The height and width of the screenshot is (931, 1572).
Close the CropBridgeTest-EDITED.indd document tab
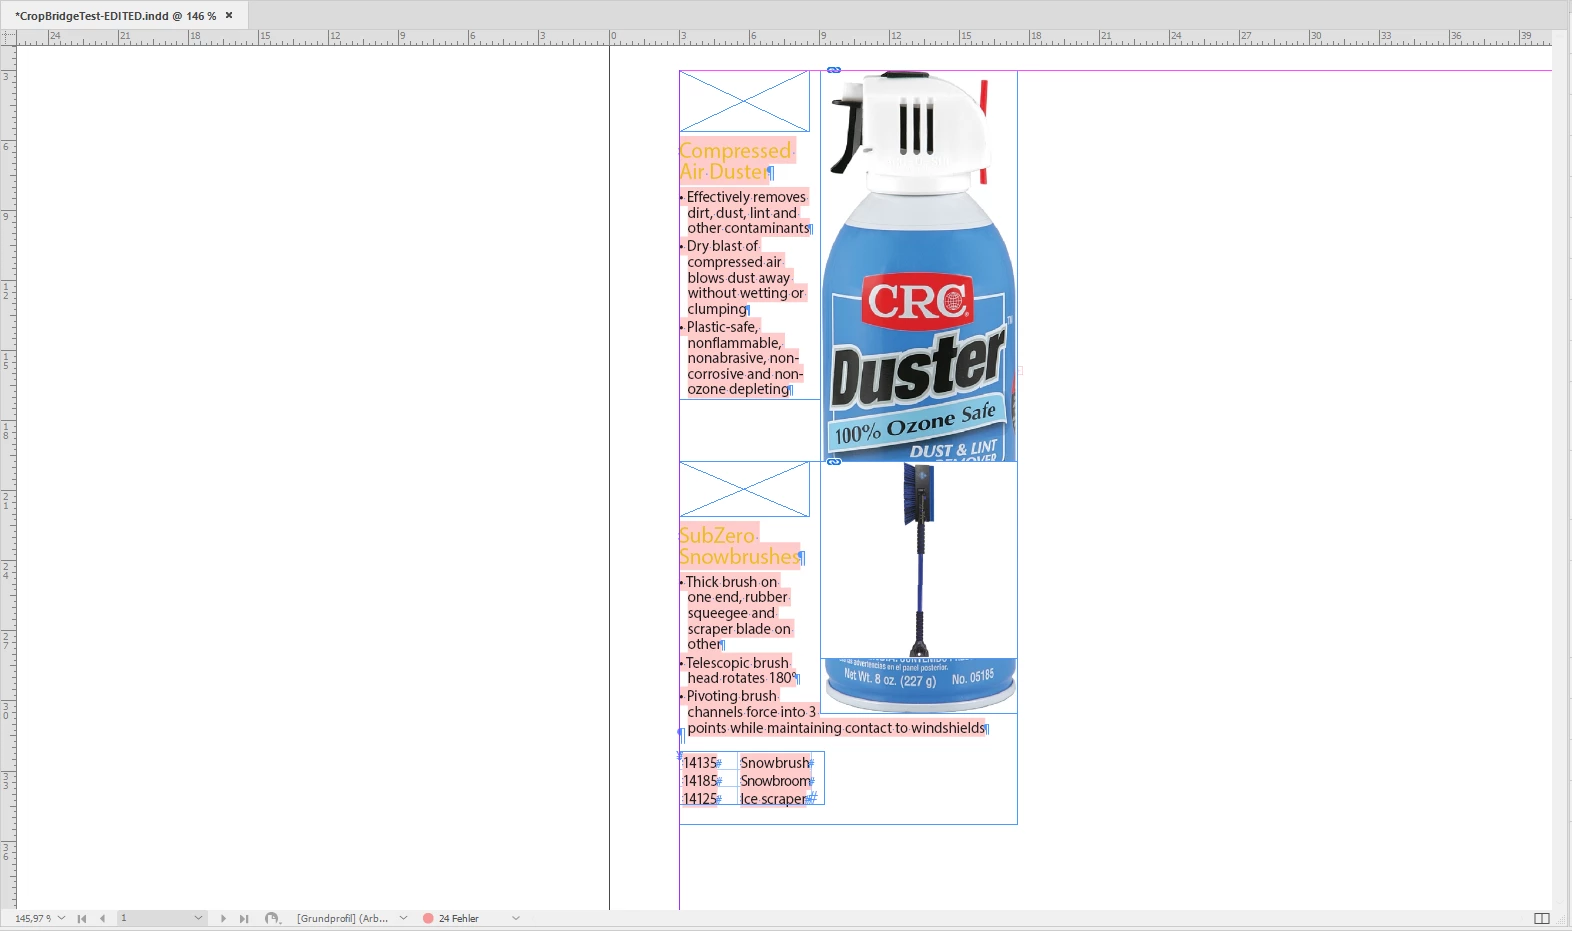pyautogui.click(x=229, y=15)
